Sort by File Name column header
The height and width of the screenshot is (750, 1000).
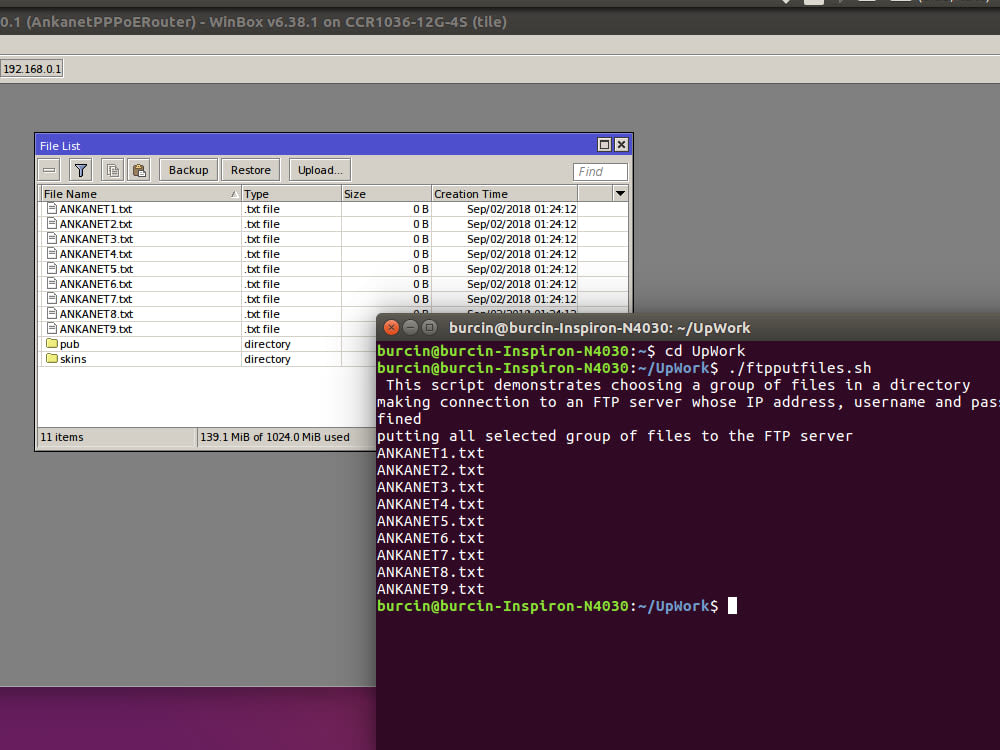(140, 194)
